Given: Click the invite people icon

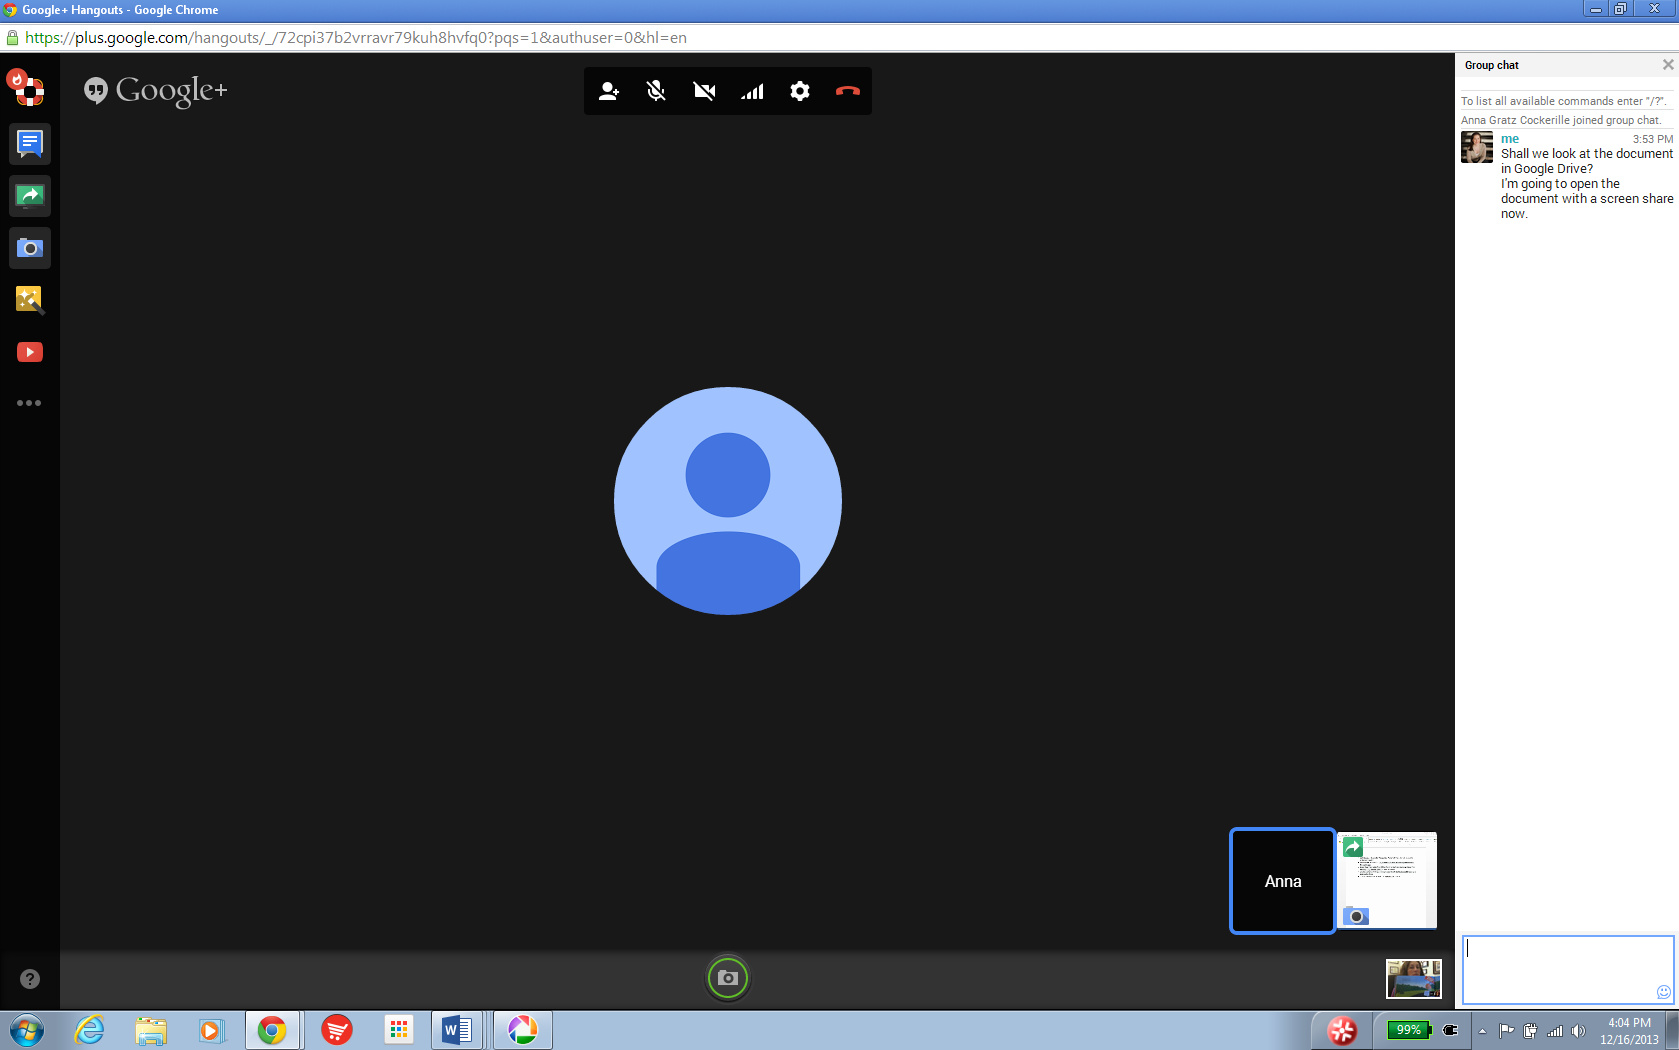Looking at the screenshot, I should tap(608, 91).
